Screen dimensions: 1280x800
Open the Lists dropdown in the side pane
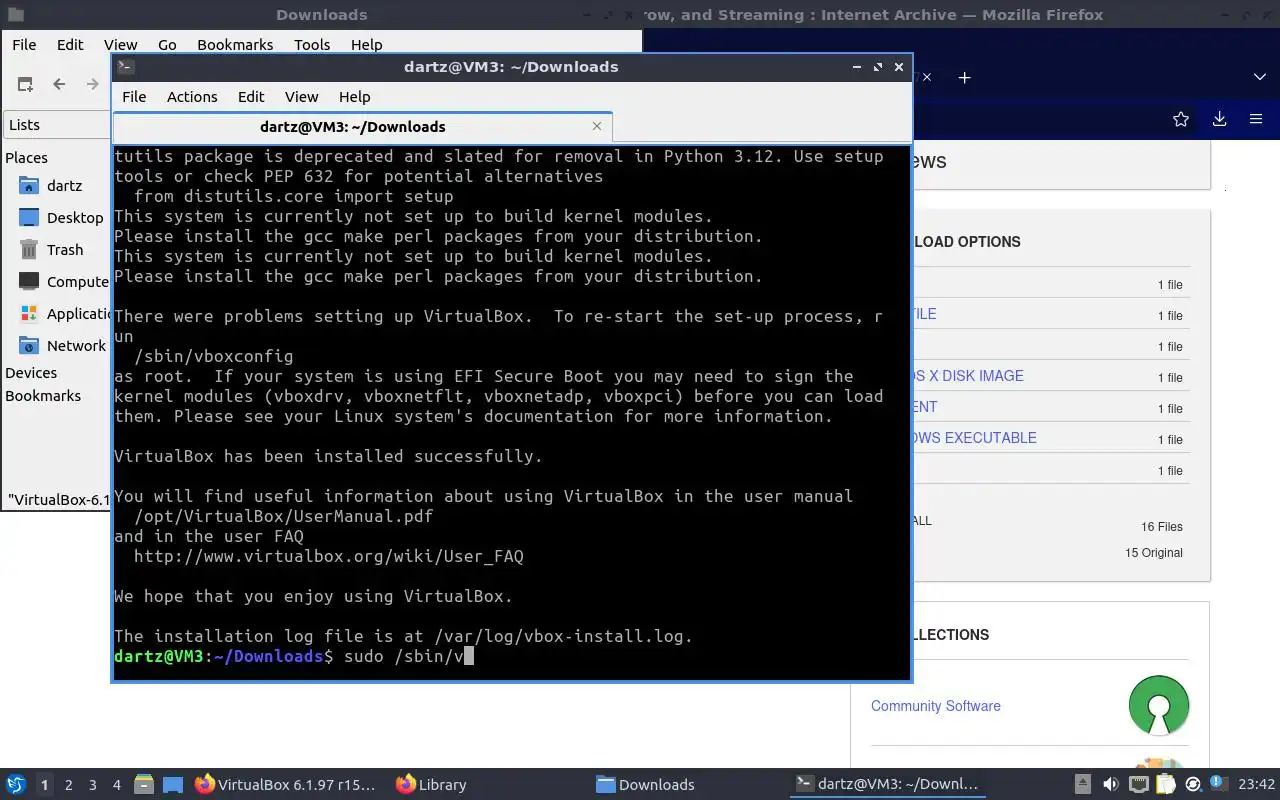click(58, 125)
